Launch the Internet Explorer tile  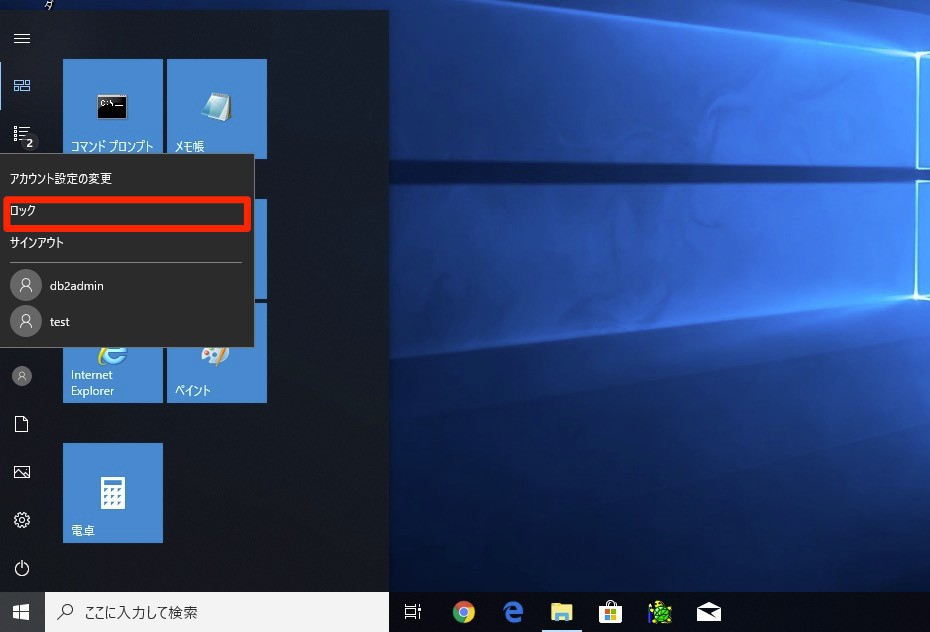click(x=113, y=375)
